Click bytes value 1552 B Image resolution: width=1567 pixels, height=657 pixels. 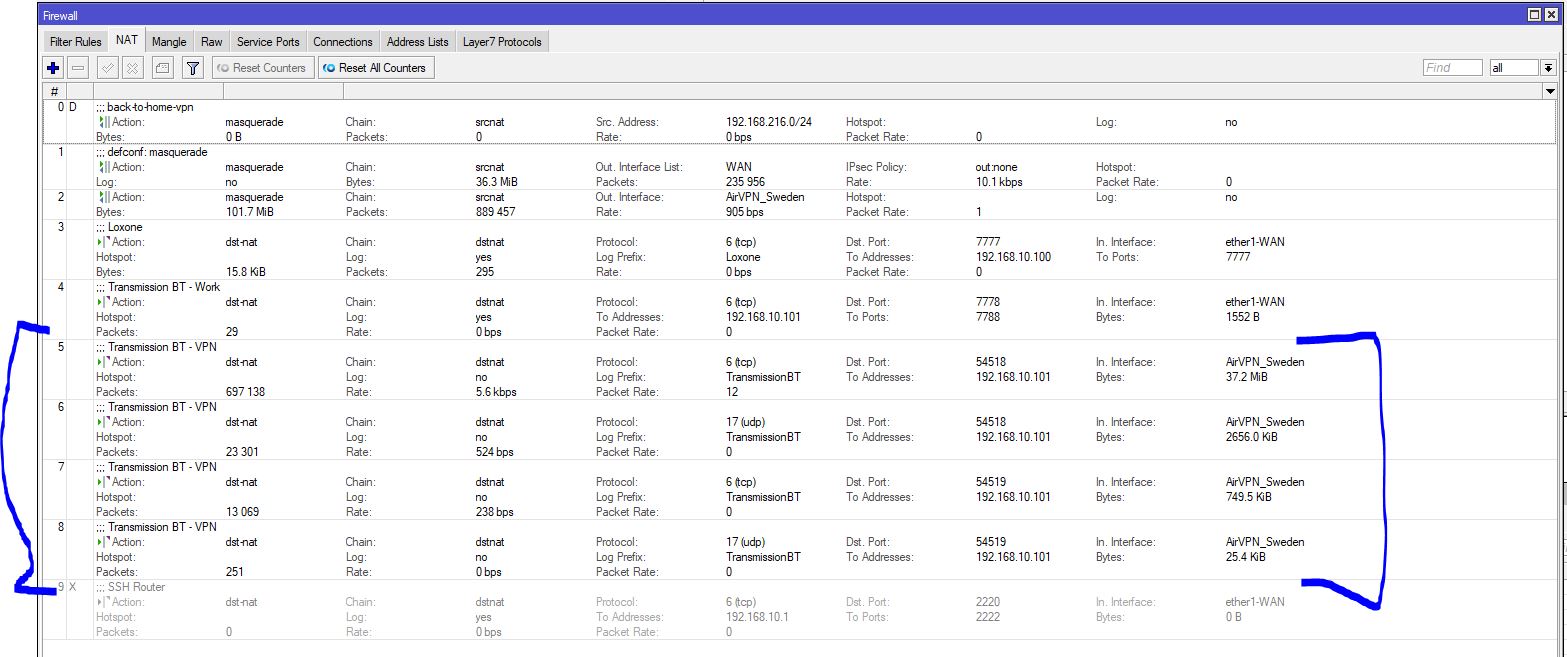pyautogui.click(x=1242, y=317)
